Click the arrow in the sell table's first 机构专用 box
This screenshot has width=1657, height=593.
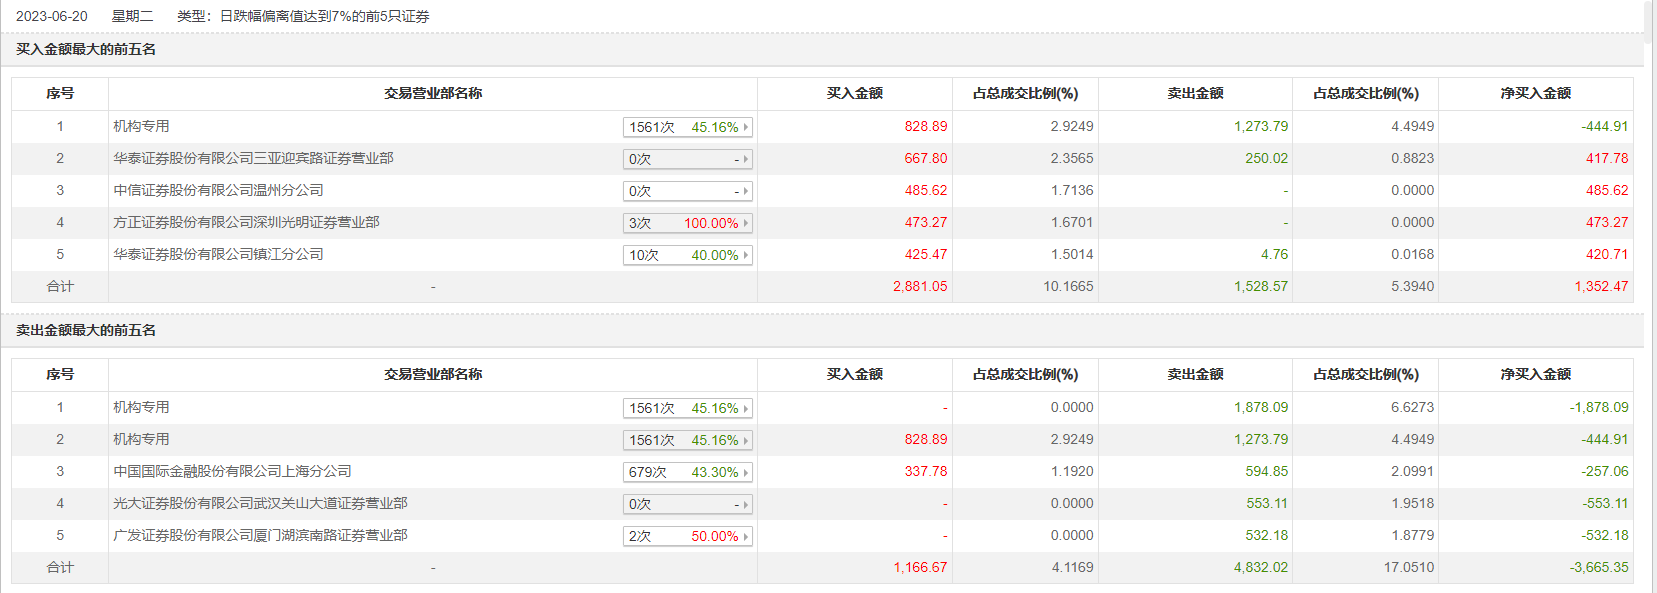pyautogui.click(x=746, y=408)
